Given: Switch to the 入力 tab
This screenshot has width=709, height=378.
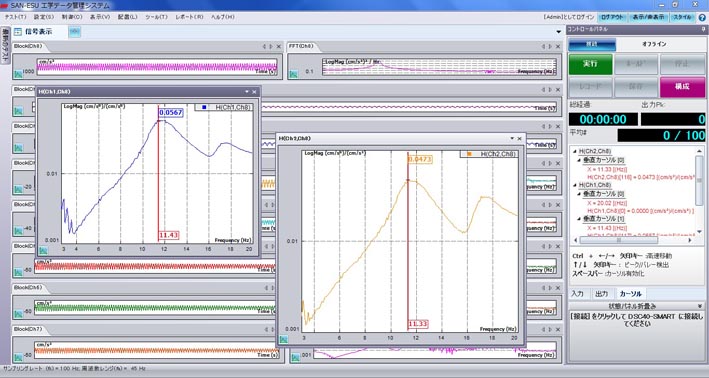Looking at the screenshot, I should 577,294.
